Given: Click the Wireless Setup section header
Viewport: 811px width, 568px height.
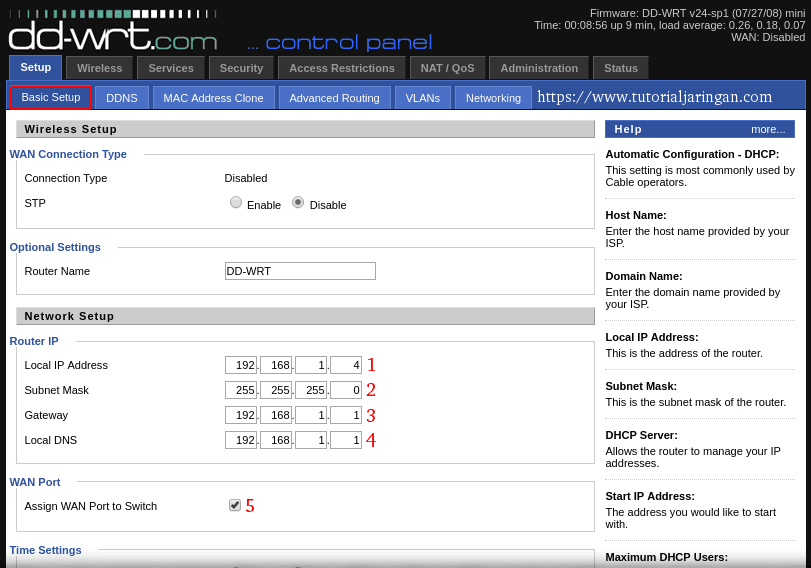Looking at the screenshot, I should click(x=305, y=129).
